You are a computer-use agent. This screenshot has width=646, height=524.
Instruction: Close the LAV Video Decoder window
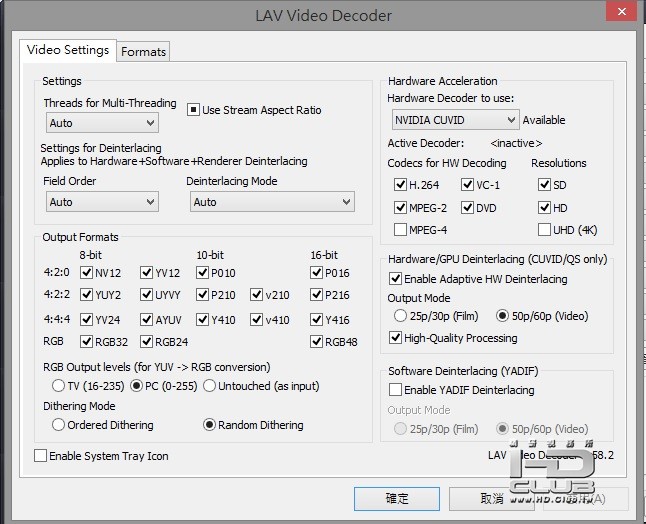[x=622, y=12]
